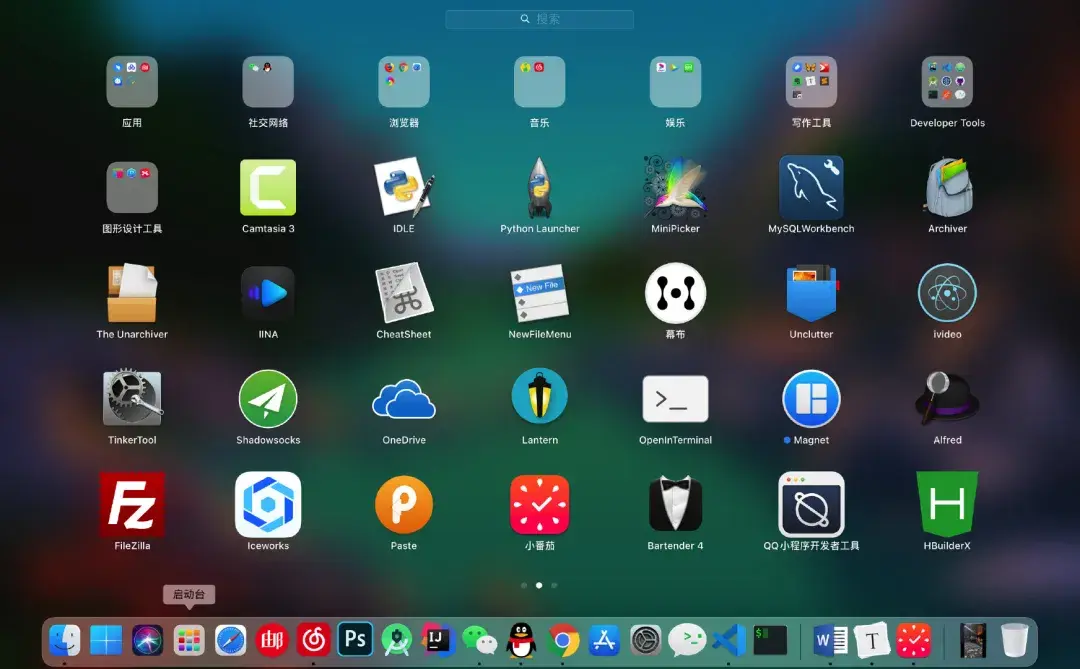Screen dimensions: 1080x669
Task: Launch the ivideo app
Action: point(947,293)
